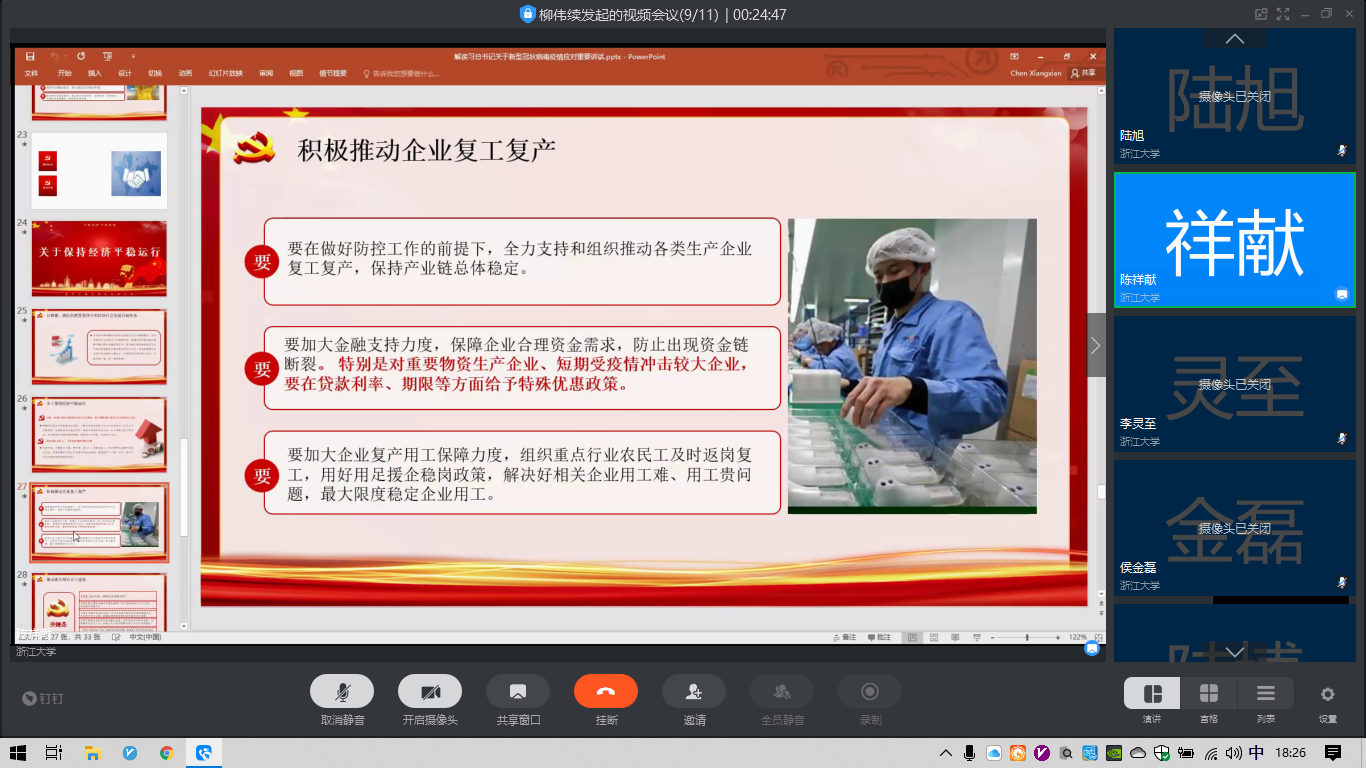Open the Windows Start menu

click(x=17, y=753)
